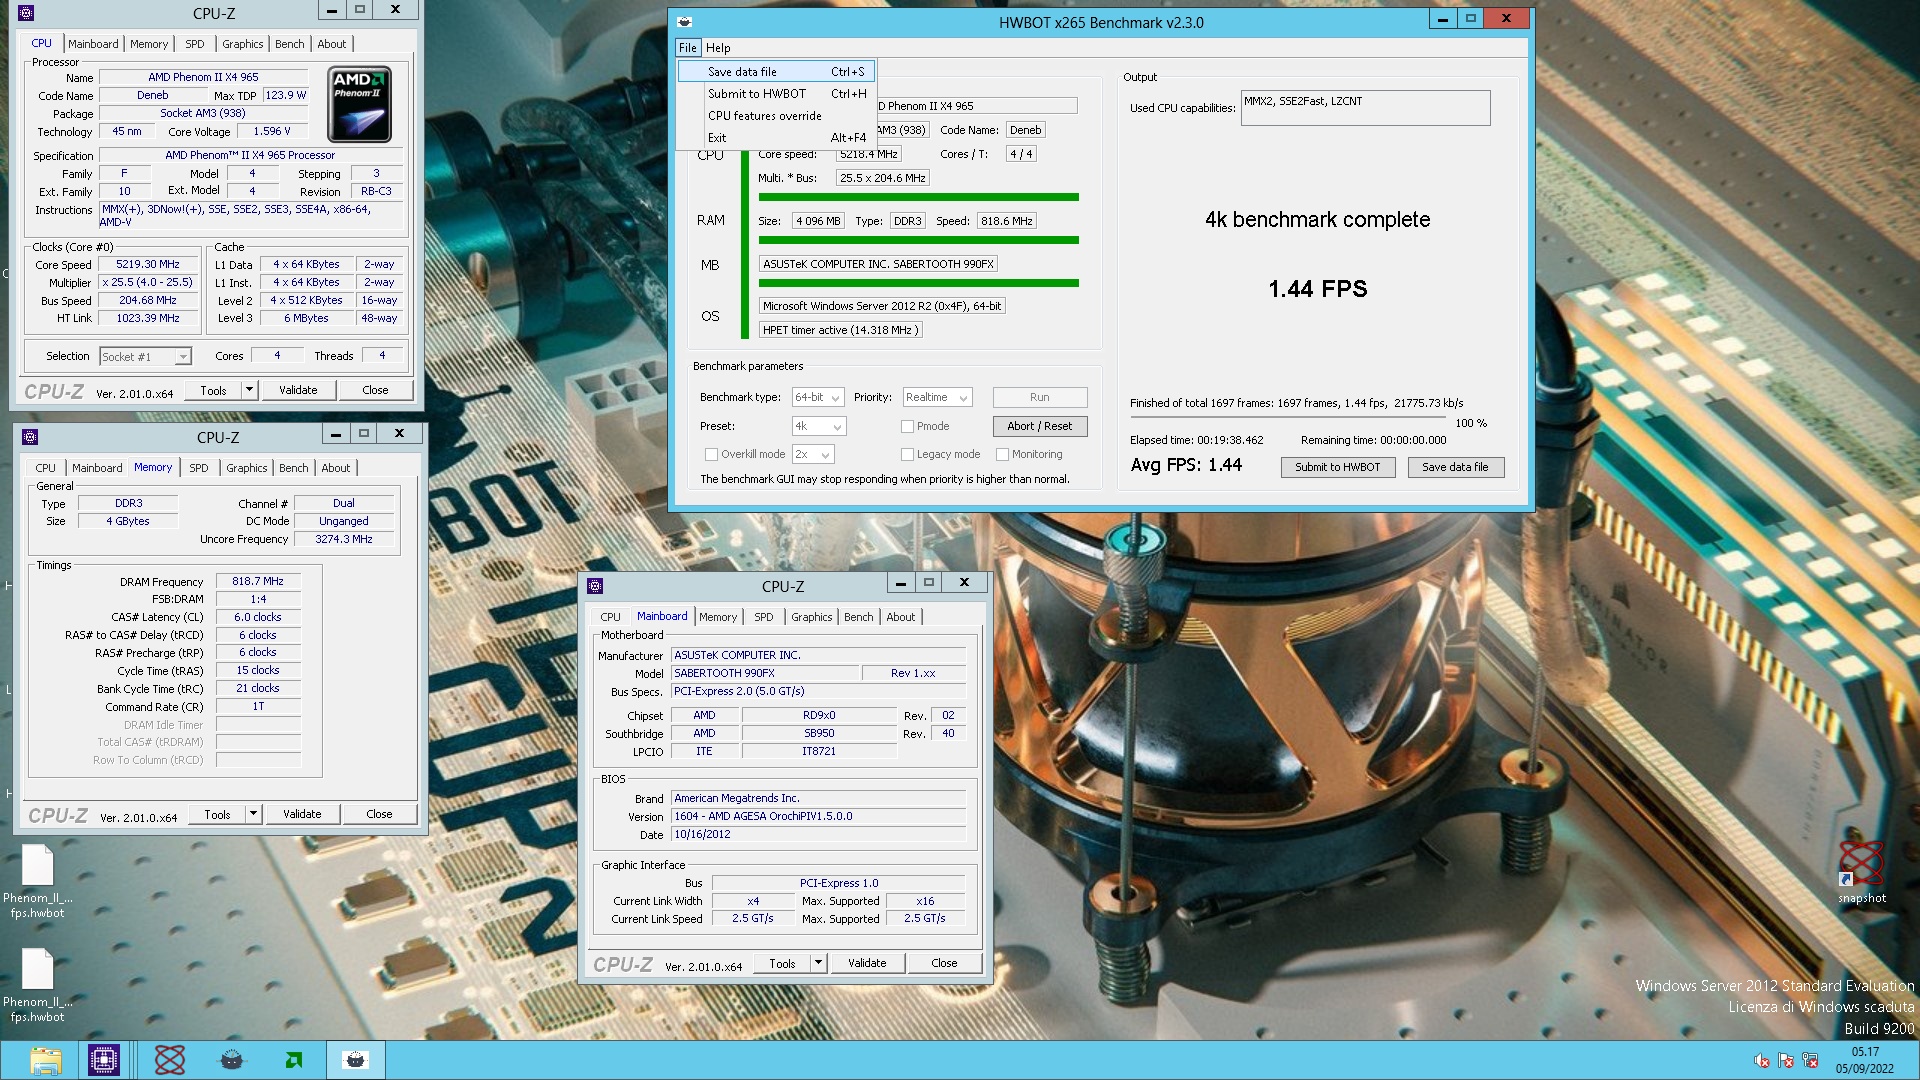Click the Microsoft Windows Server 2012 R2 OS field
This screenshot has width=1920, height=1080.
(x=882, y=306)
